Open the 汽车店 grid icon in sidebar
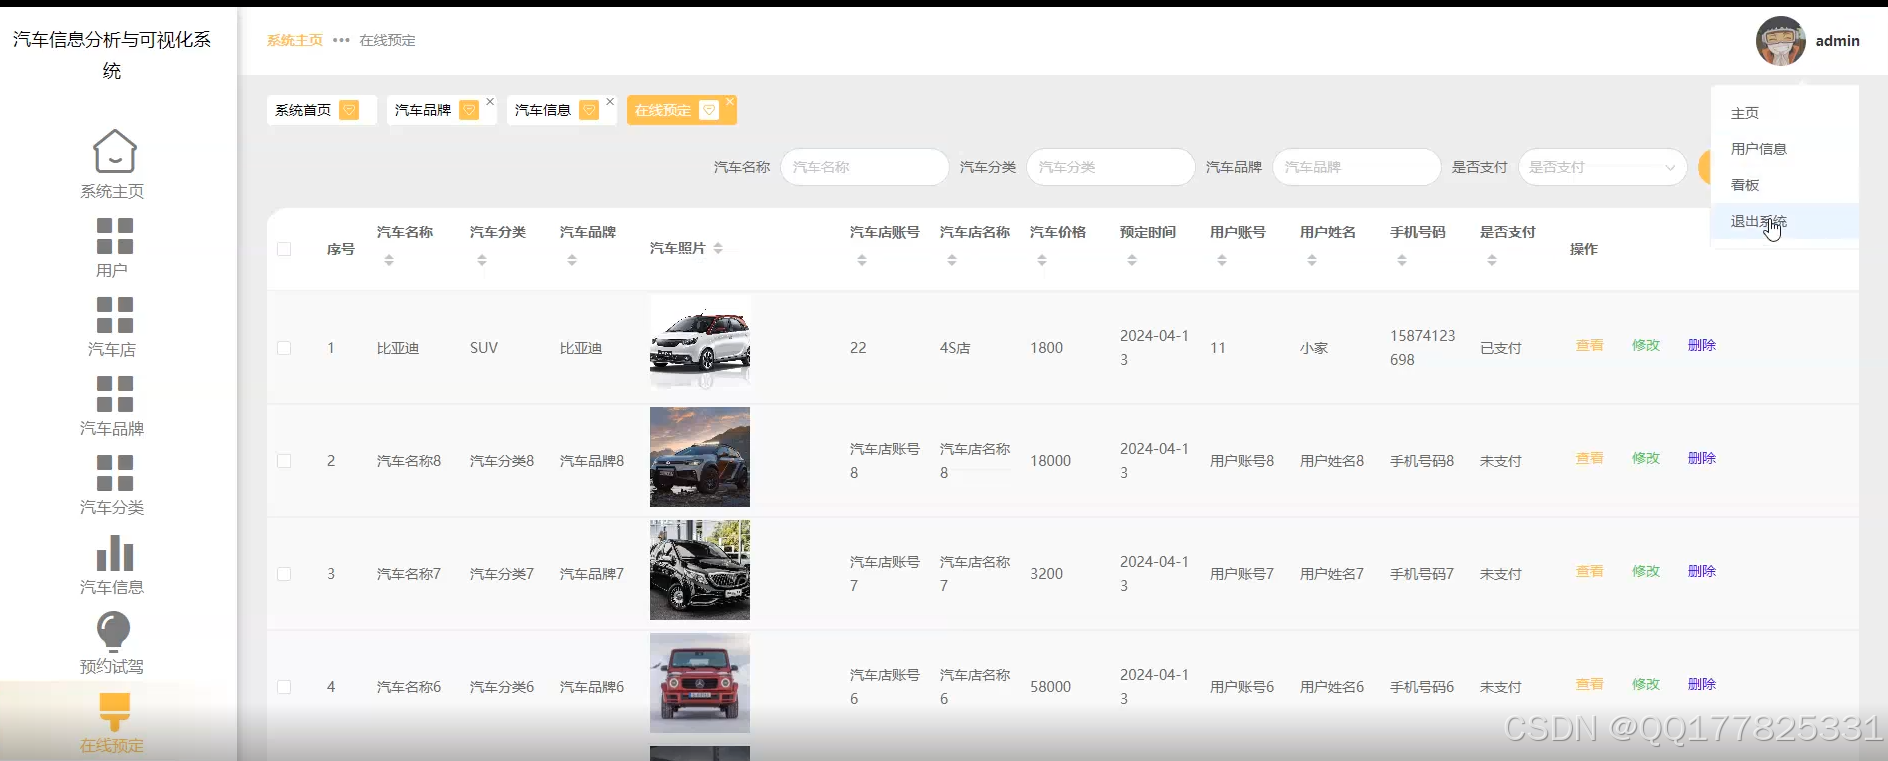Viewport: 1888px width, 761px height. [114, 315]
